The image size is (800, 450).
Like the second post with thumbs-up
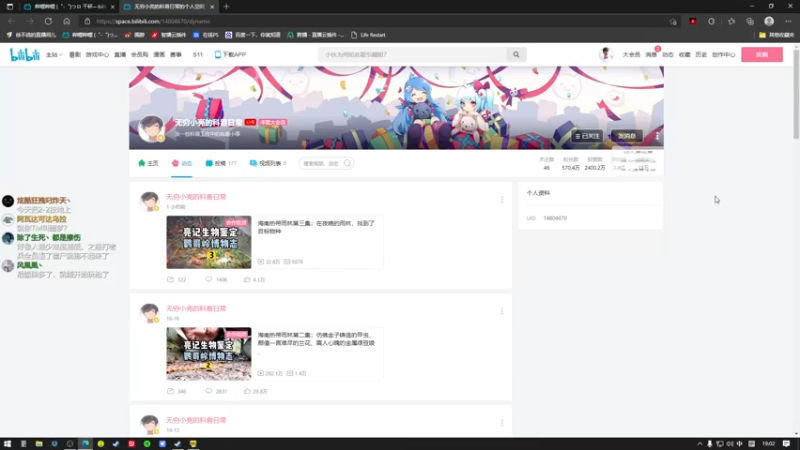coord(247,391)
